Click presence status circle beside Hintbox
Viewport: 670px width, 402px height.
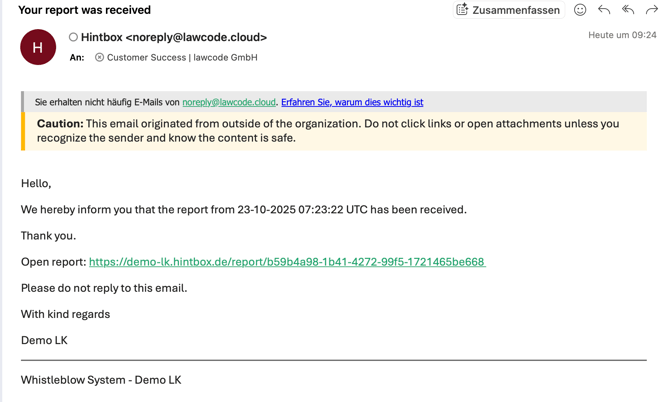[73, 38]
